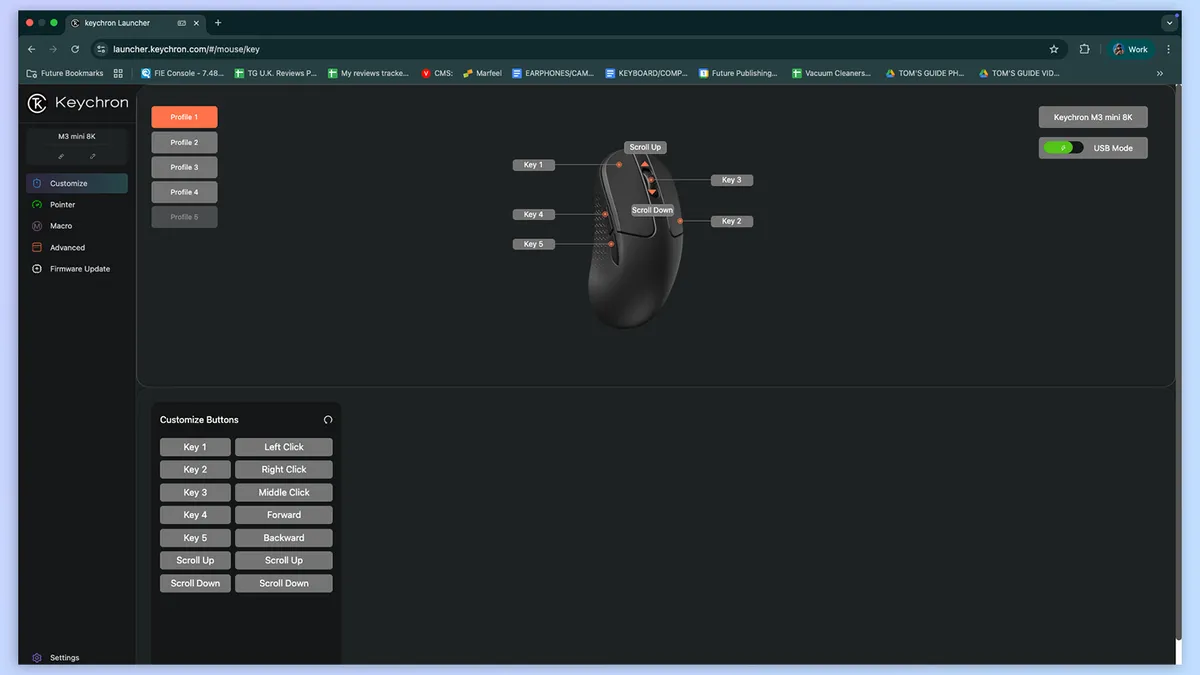Click the Keychron M3 mini 8K button
The width and height of the screenshot is (1200, 675).
tap(1093, 117)
